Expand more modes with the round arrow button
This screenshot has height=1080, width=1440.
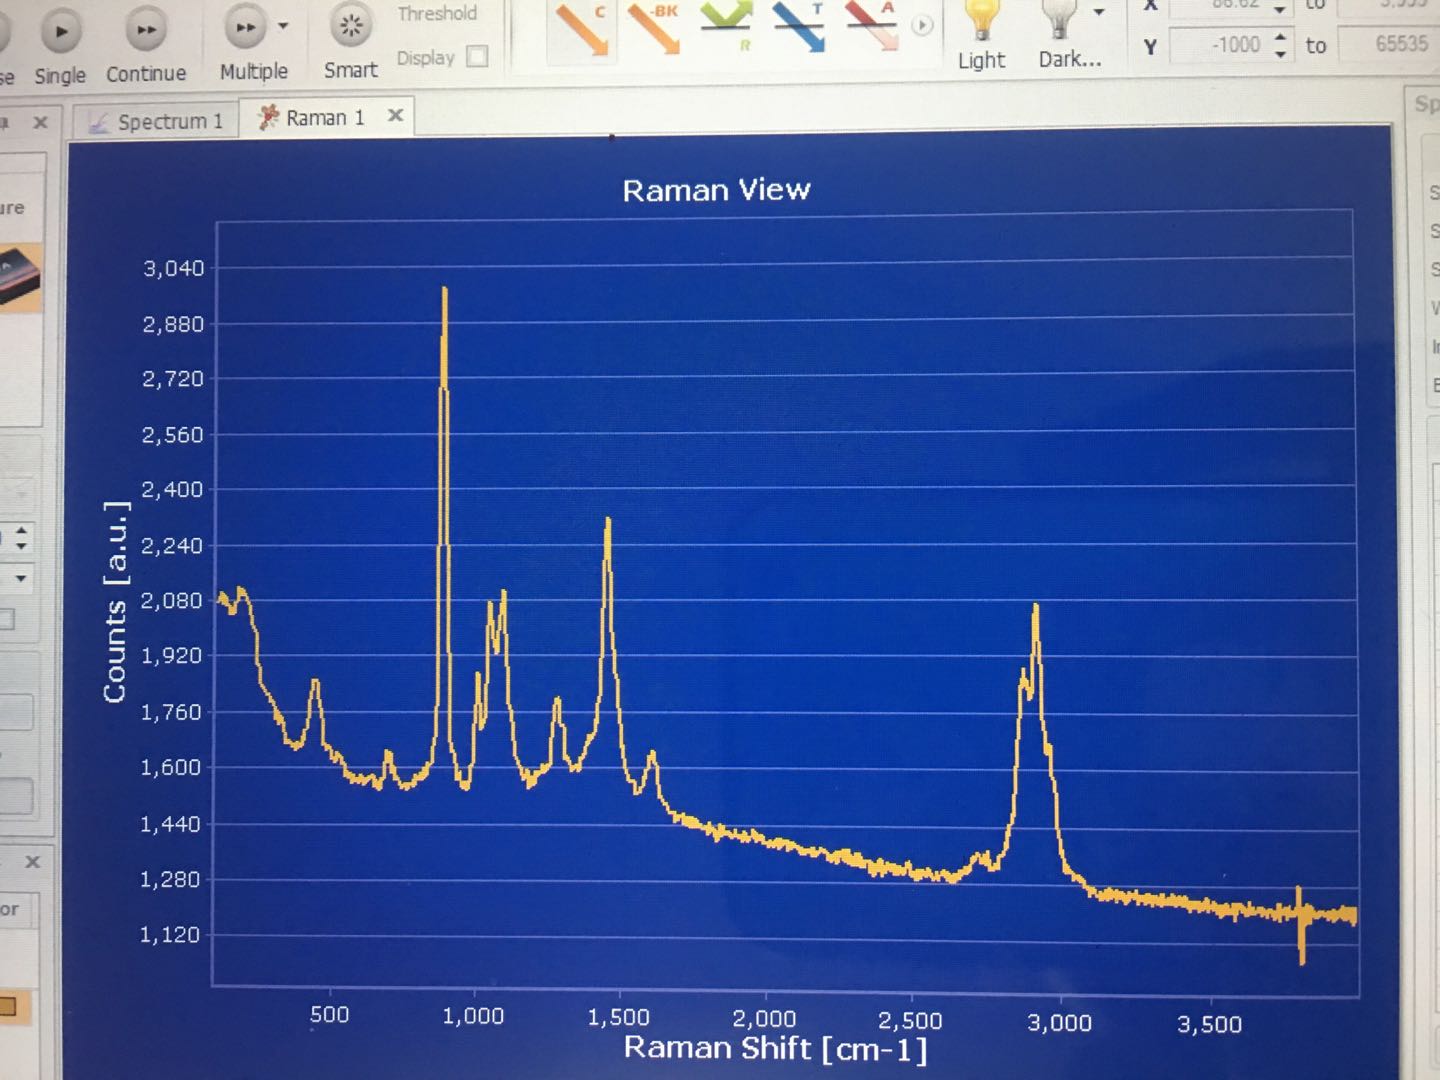tap(922, 26)
